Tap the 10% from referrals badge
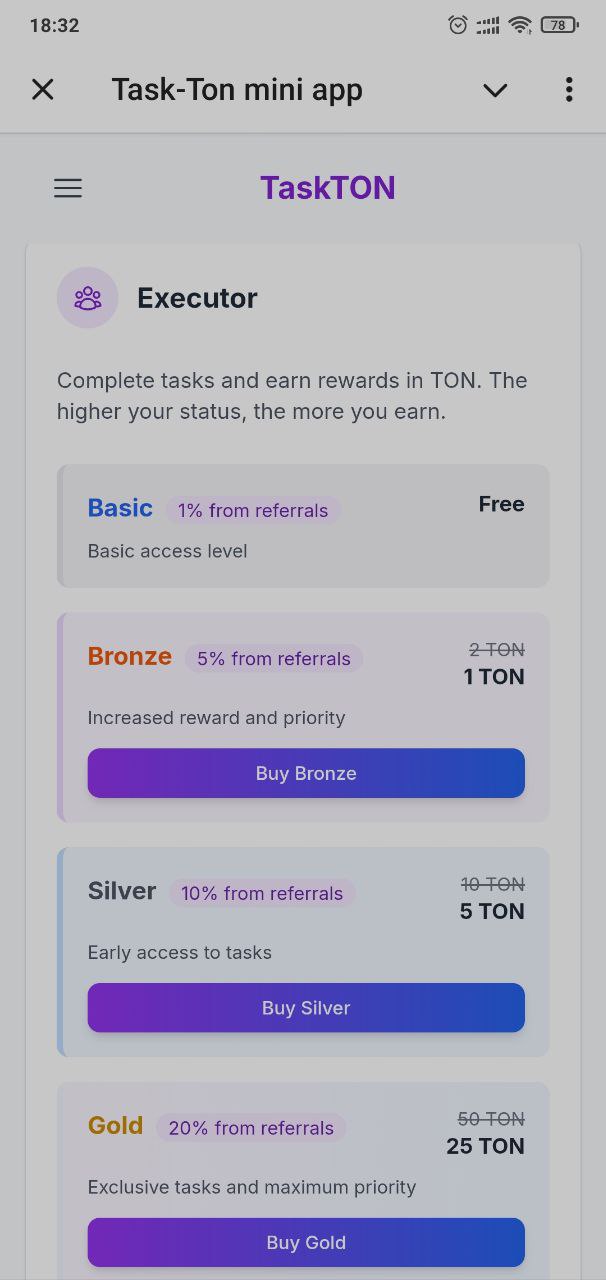606x1280 pixels. [x=261, y=893]
